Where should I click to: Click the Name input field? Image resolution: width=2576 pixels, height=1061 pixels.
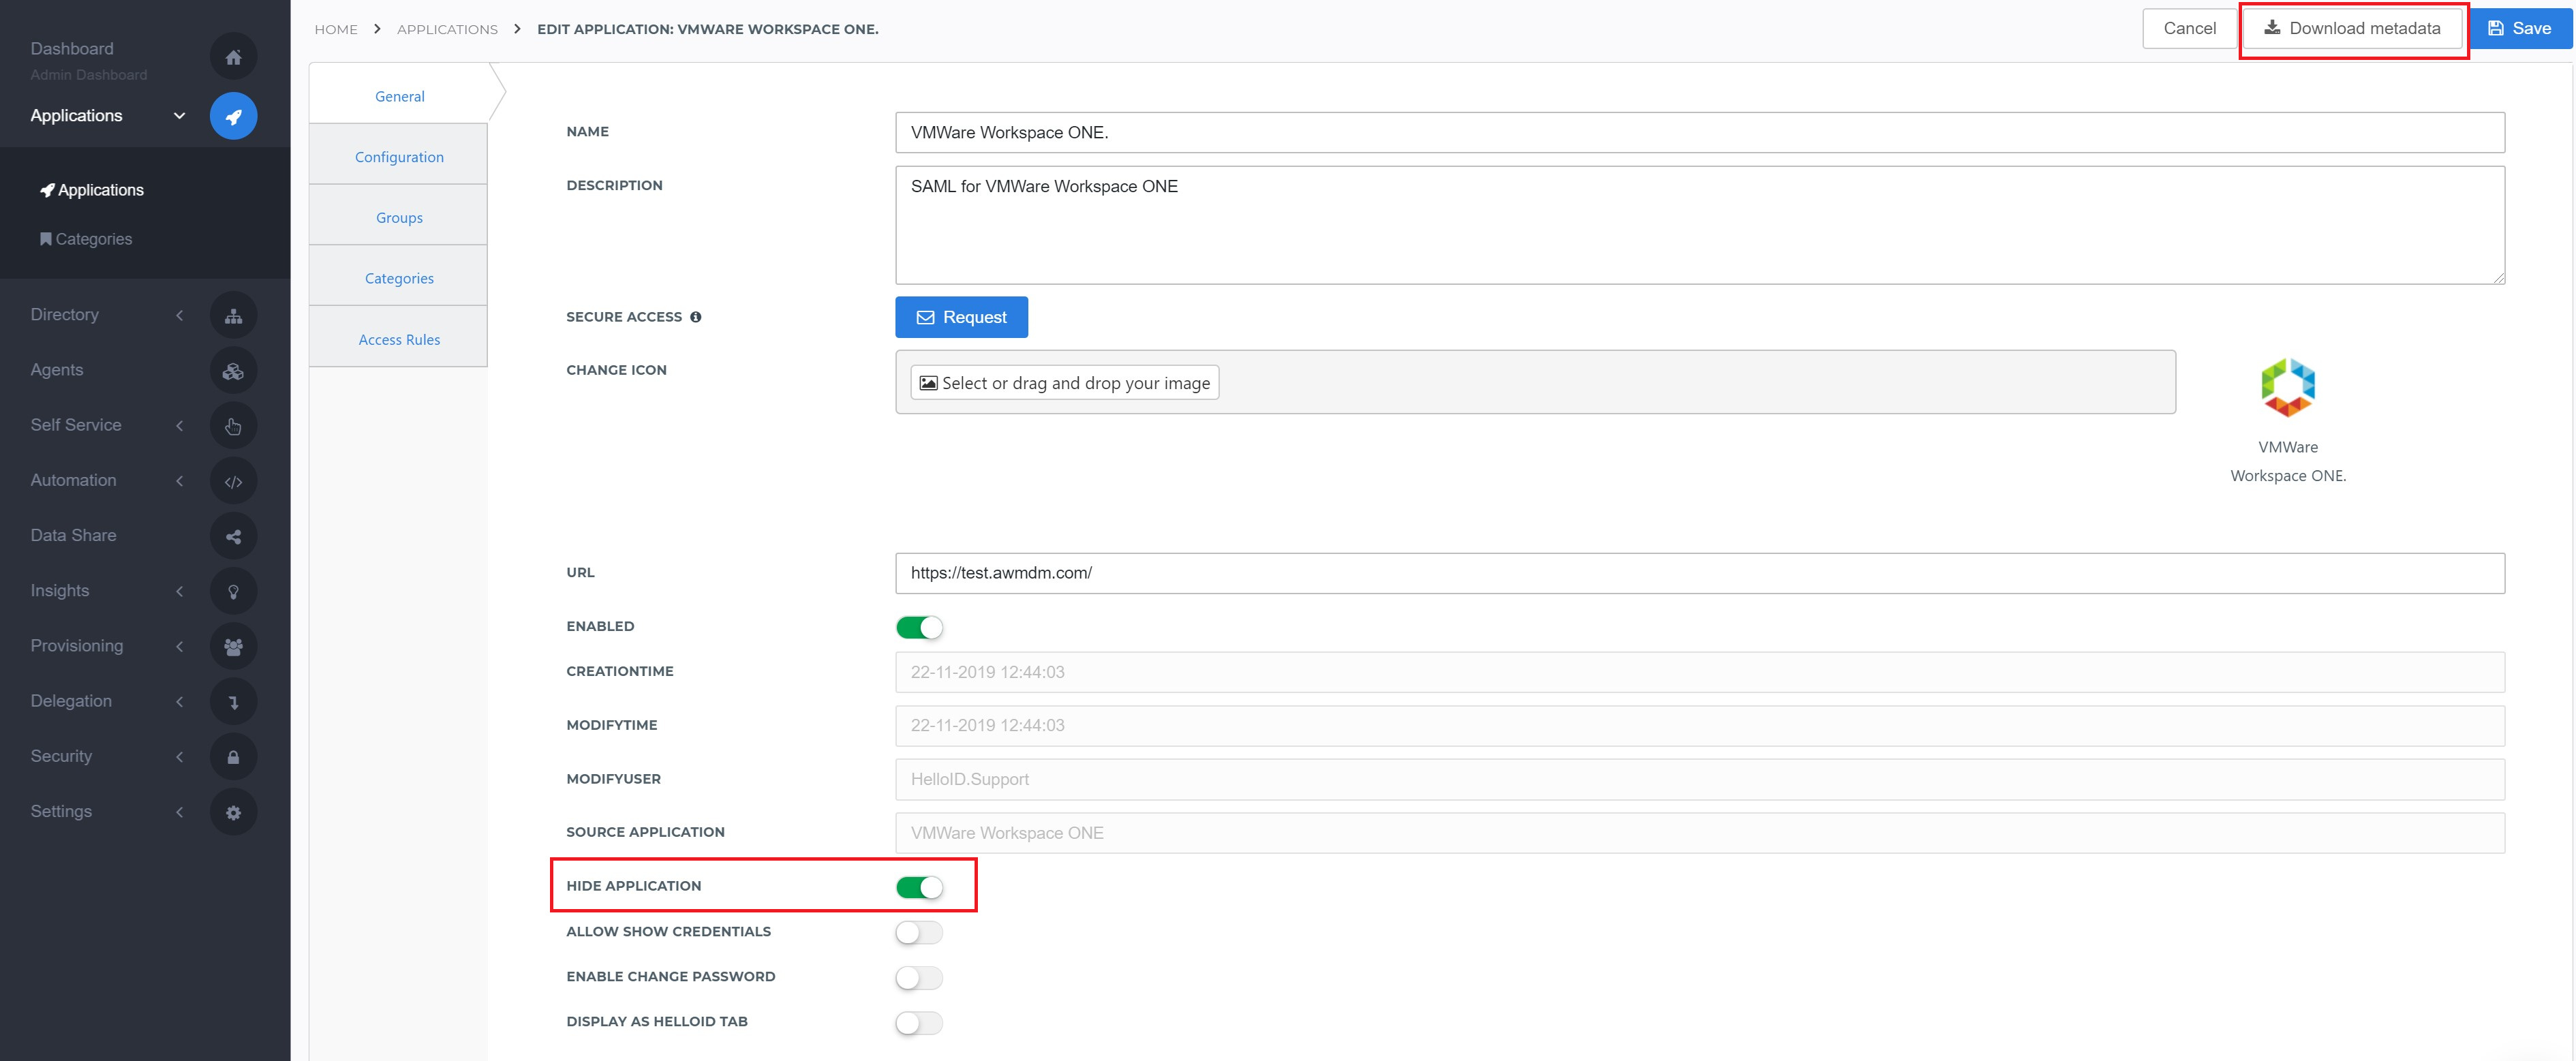(x=1699, y=132)
